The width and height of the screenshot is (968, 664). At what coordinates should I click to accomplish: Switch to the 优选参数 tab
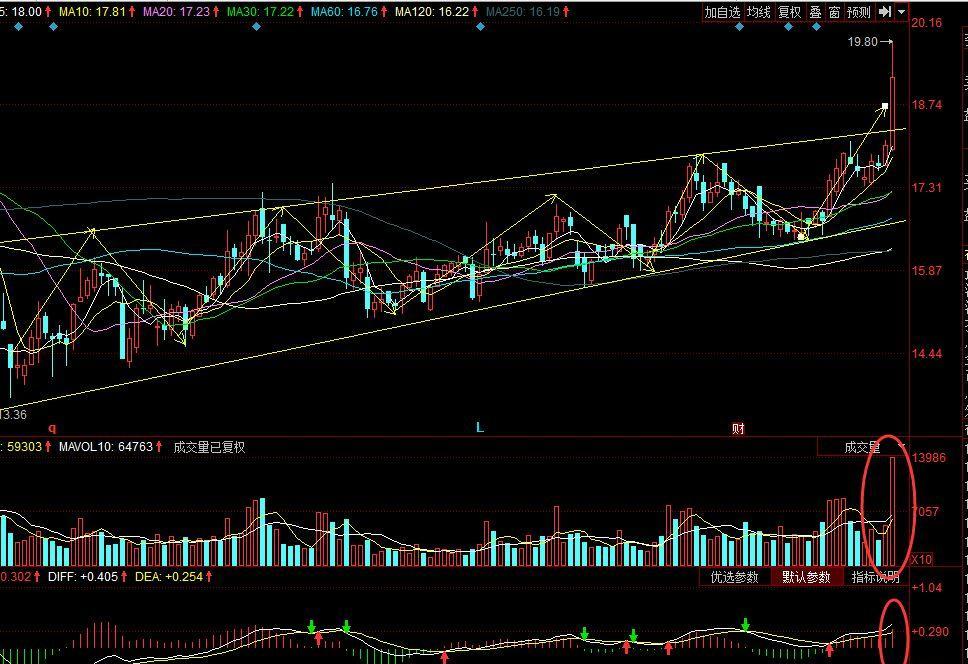coord(734,577)
